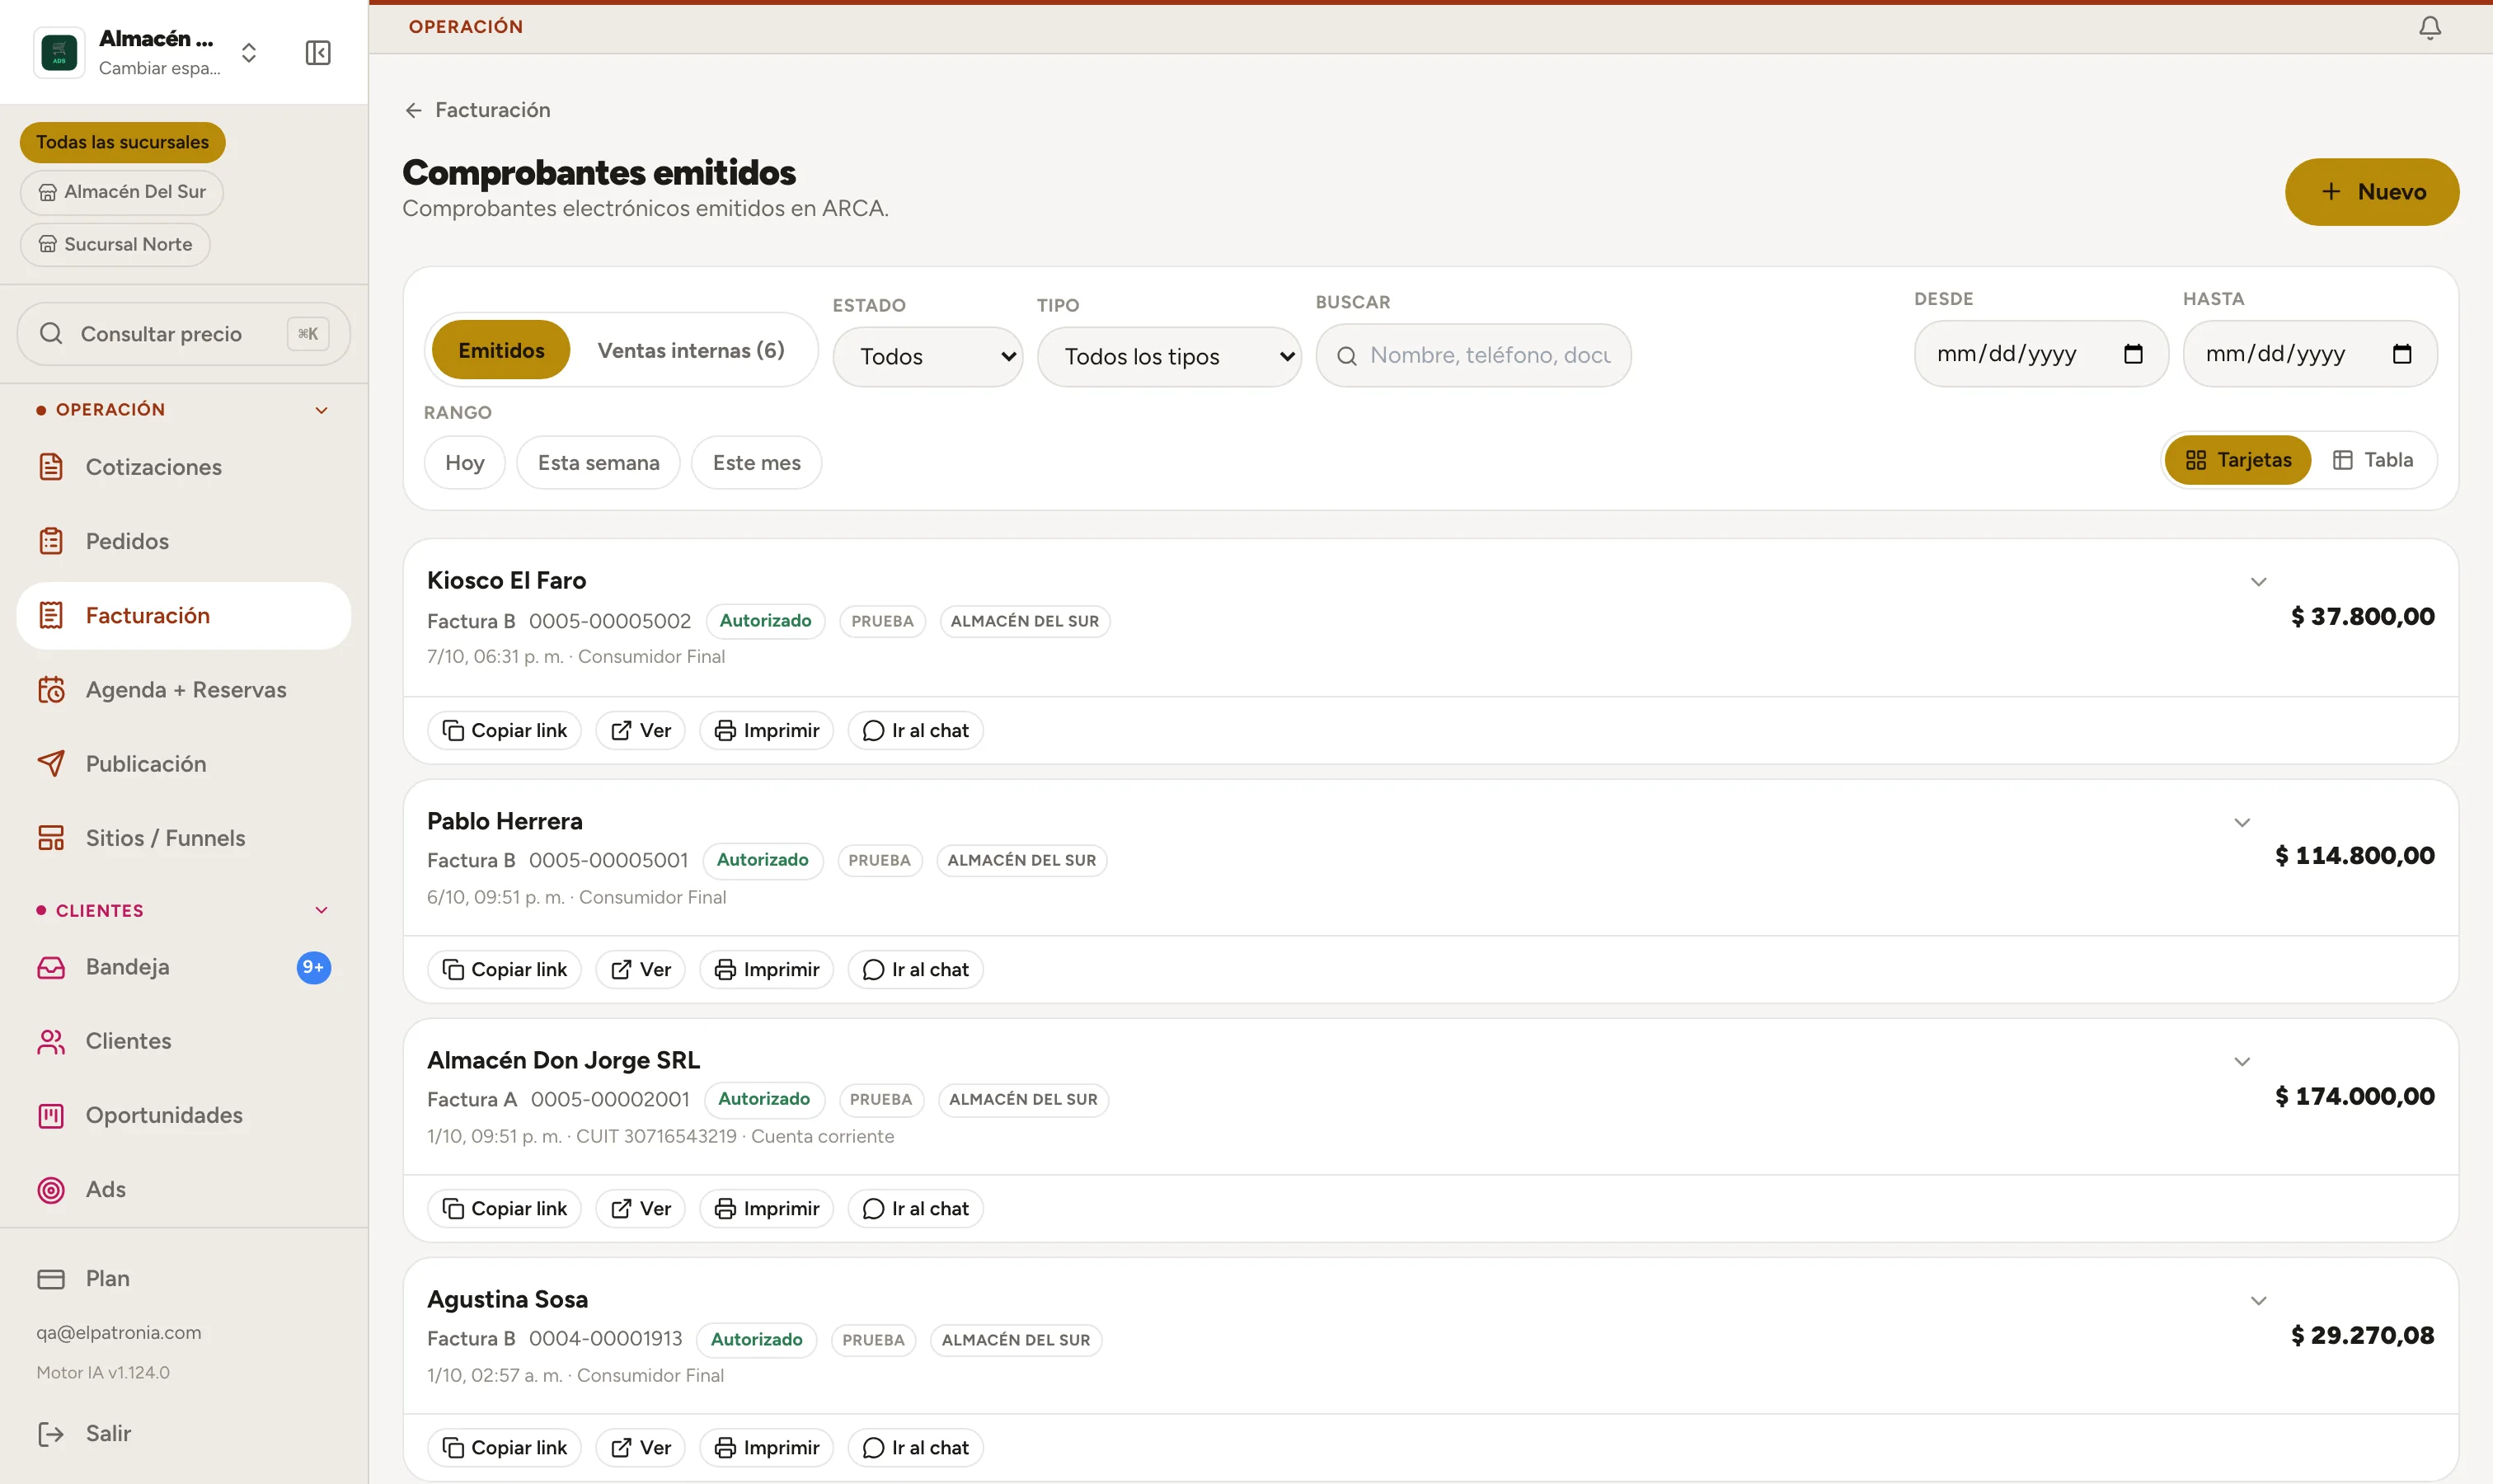Screen dimensions: 2493x1484
Task: Go back to Facturación
Action: (x=477, y=110)
